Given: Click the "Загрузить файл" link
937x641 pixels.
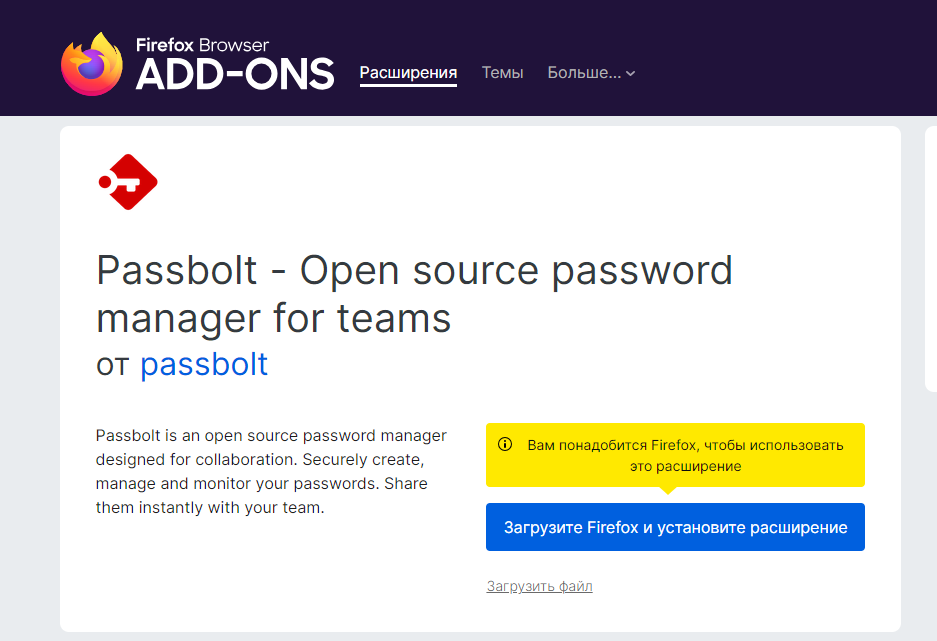Looking at the screenshot, I should tap(539, 586).
